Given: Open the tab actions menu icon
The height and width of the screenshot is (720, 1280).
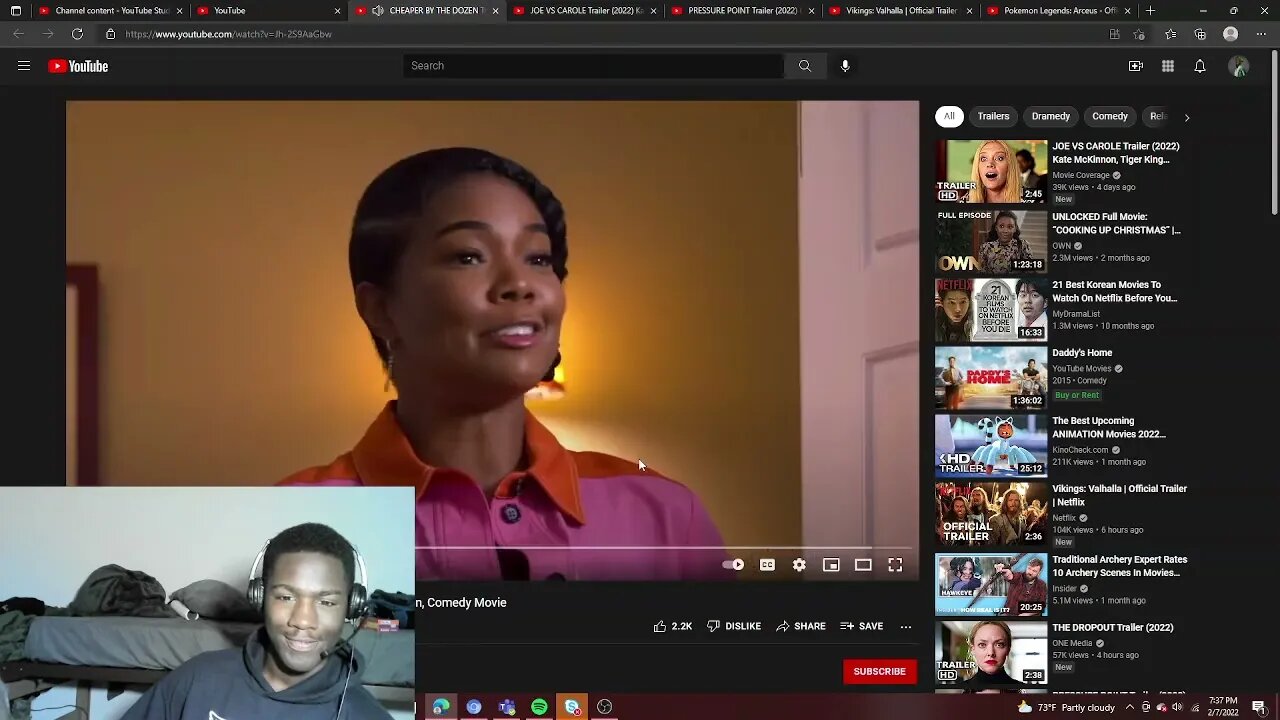Looking at the screenshot, I should (16, 11).
